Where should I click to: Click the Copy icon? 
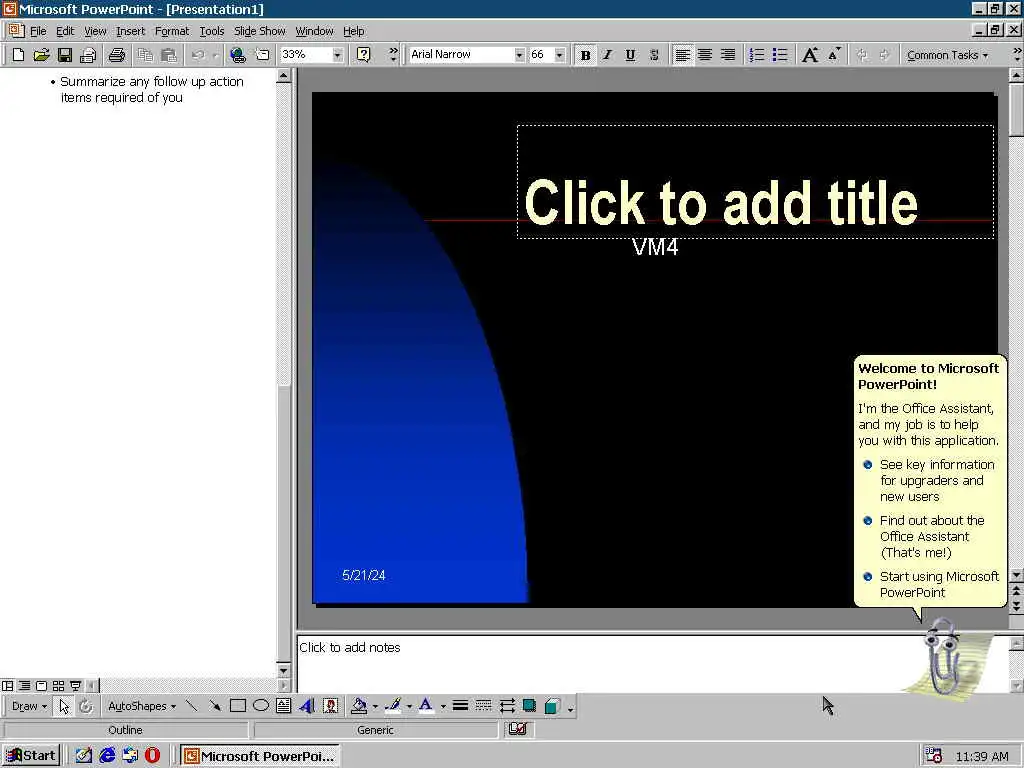coord(145,56)
